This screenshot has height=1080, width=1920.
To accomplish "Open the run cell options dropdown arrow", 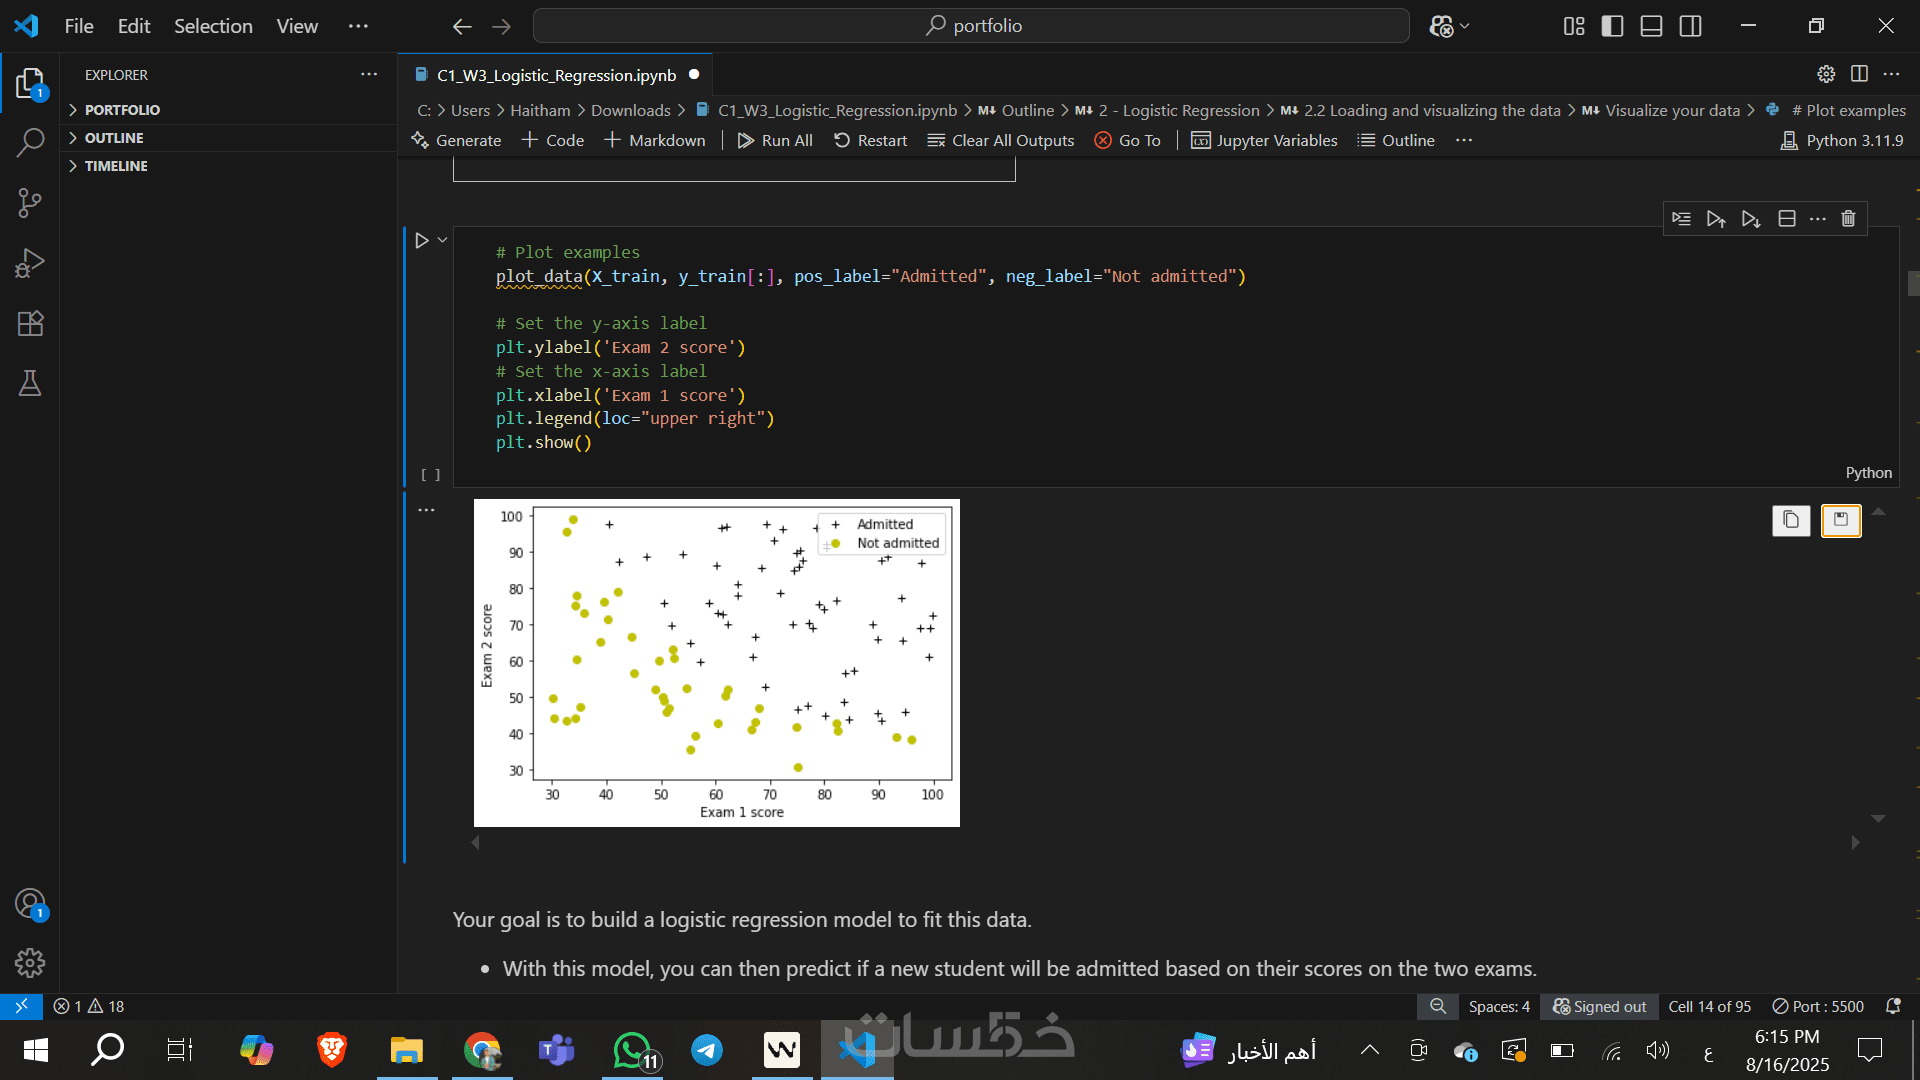I will pos(442,240).
